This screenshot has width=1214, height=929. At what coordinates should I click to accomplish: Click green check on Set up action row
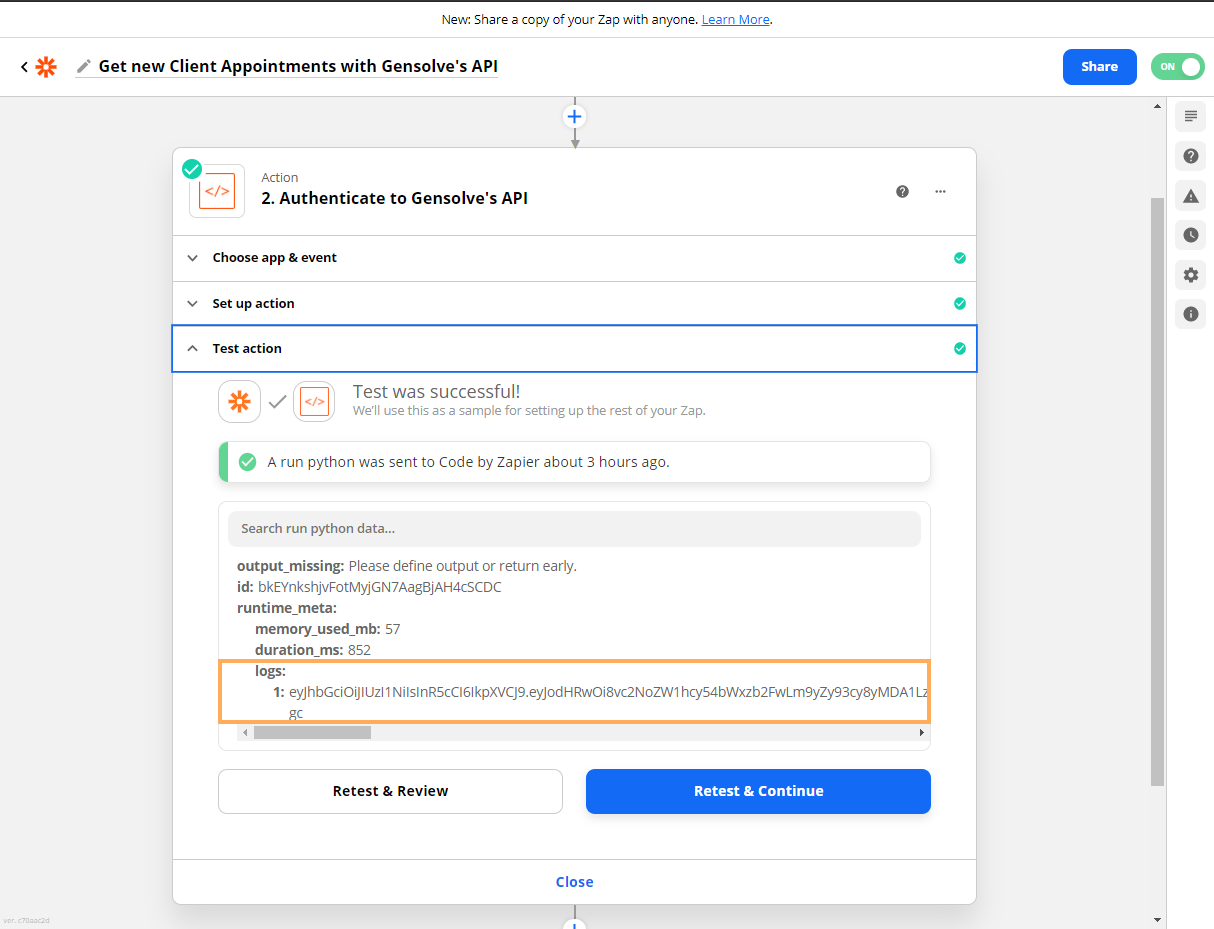pyautogui.click(x=960, y=303)
